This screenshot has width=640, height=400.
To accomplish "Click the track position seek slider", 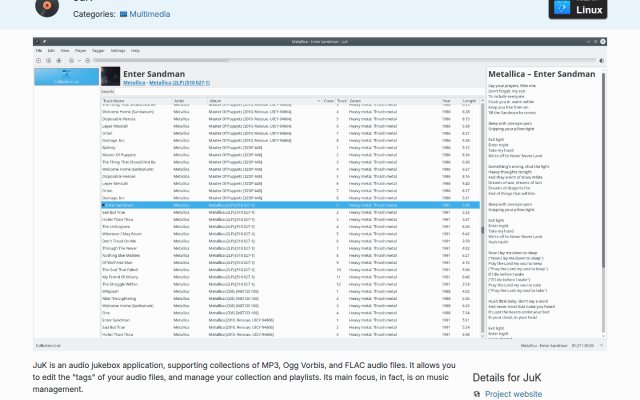I will 344,60.
